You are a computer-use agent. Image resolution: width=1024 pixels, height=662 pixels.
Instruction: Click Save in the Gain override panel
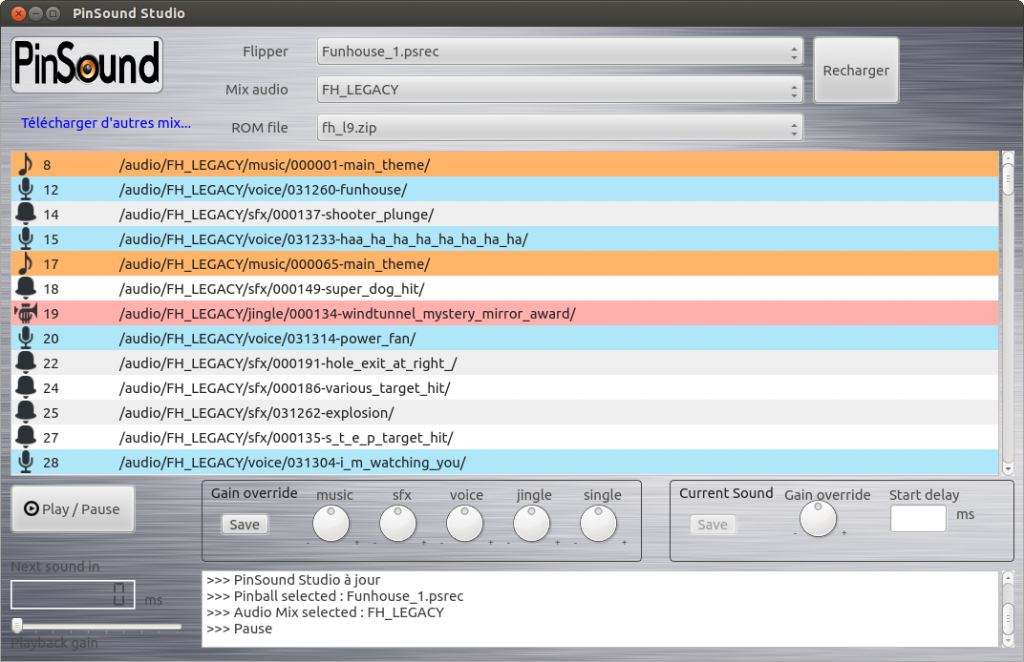click(244, 524)
